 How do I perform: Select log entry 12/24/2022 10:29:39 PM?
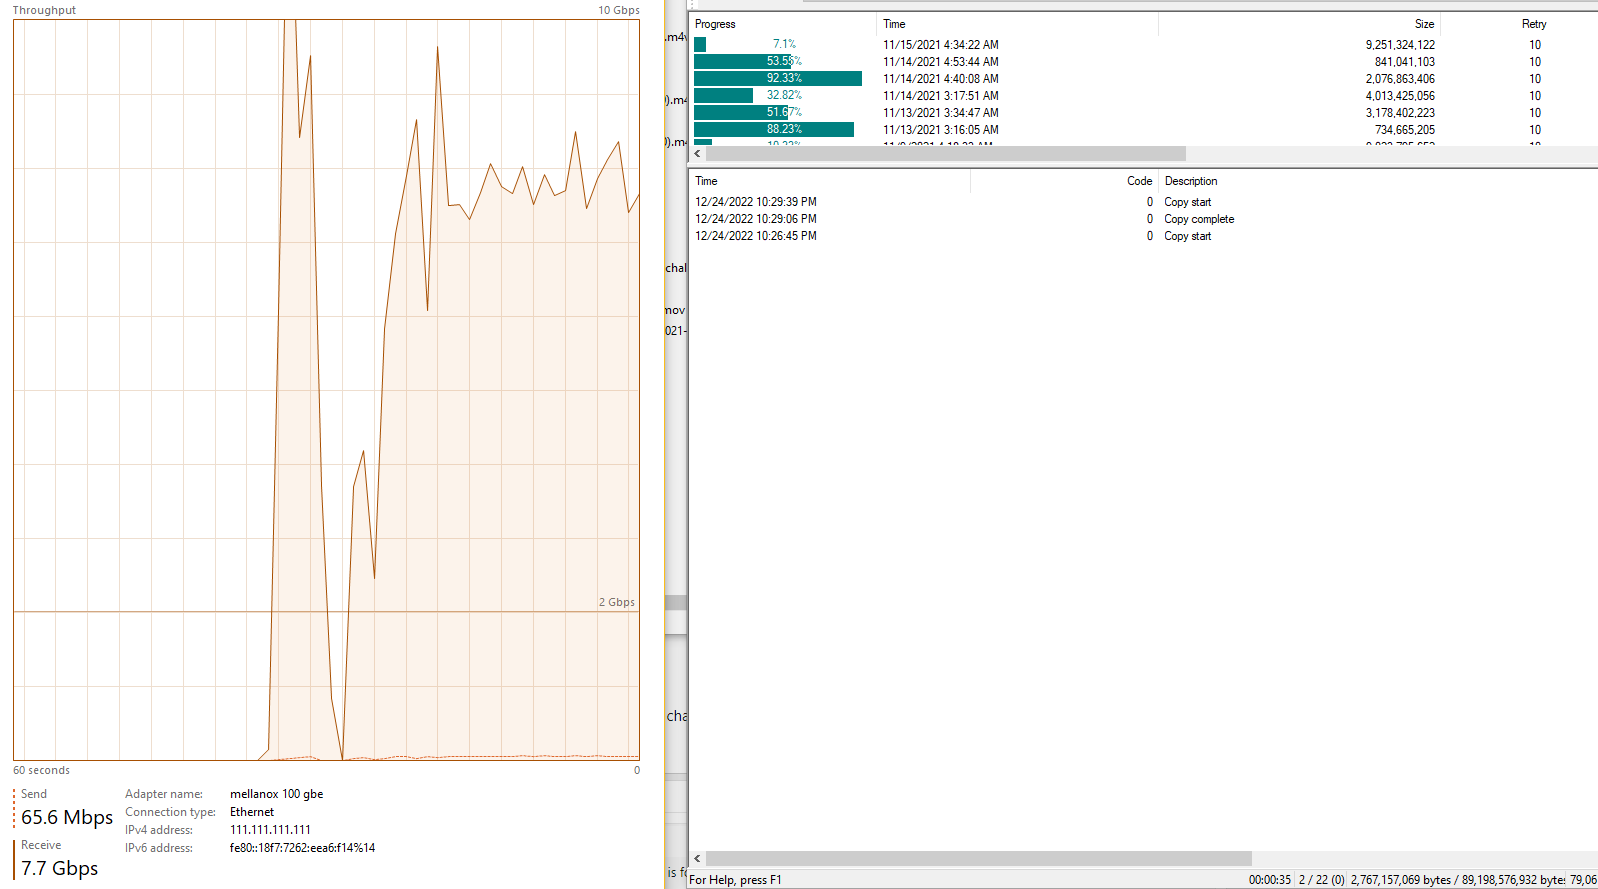[756, 202]
